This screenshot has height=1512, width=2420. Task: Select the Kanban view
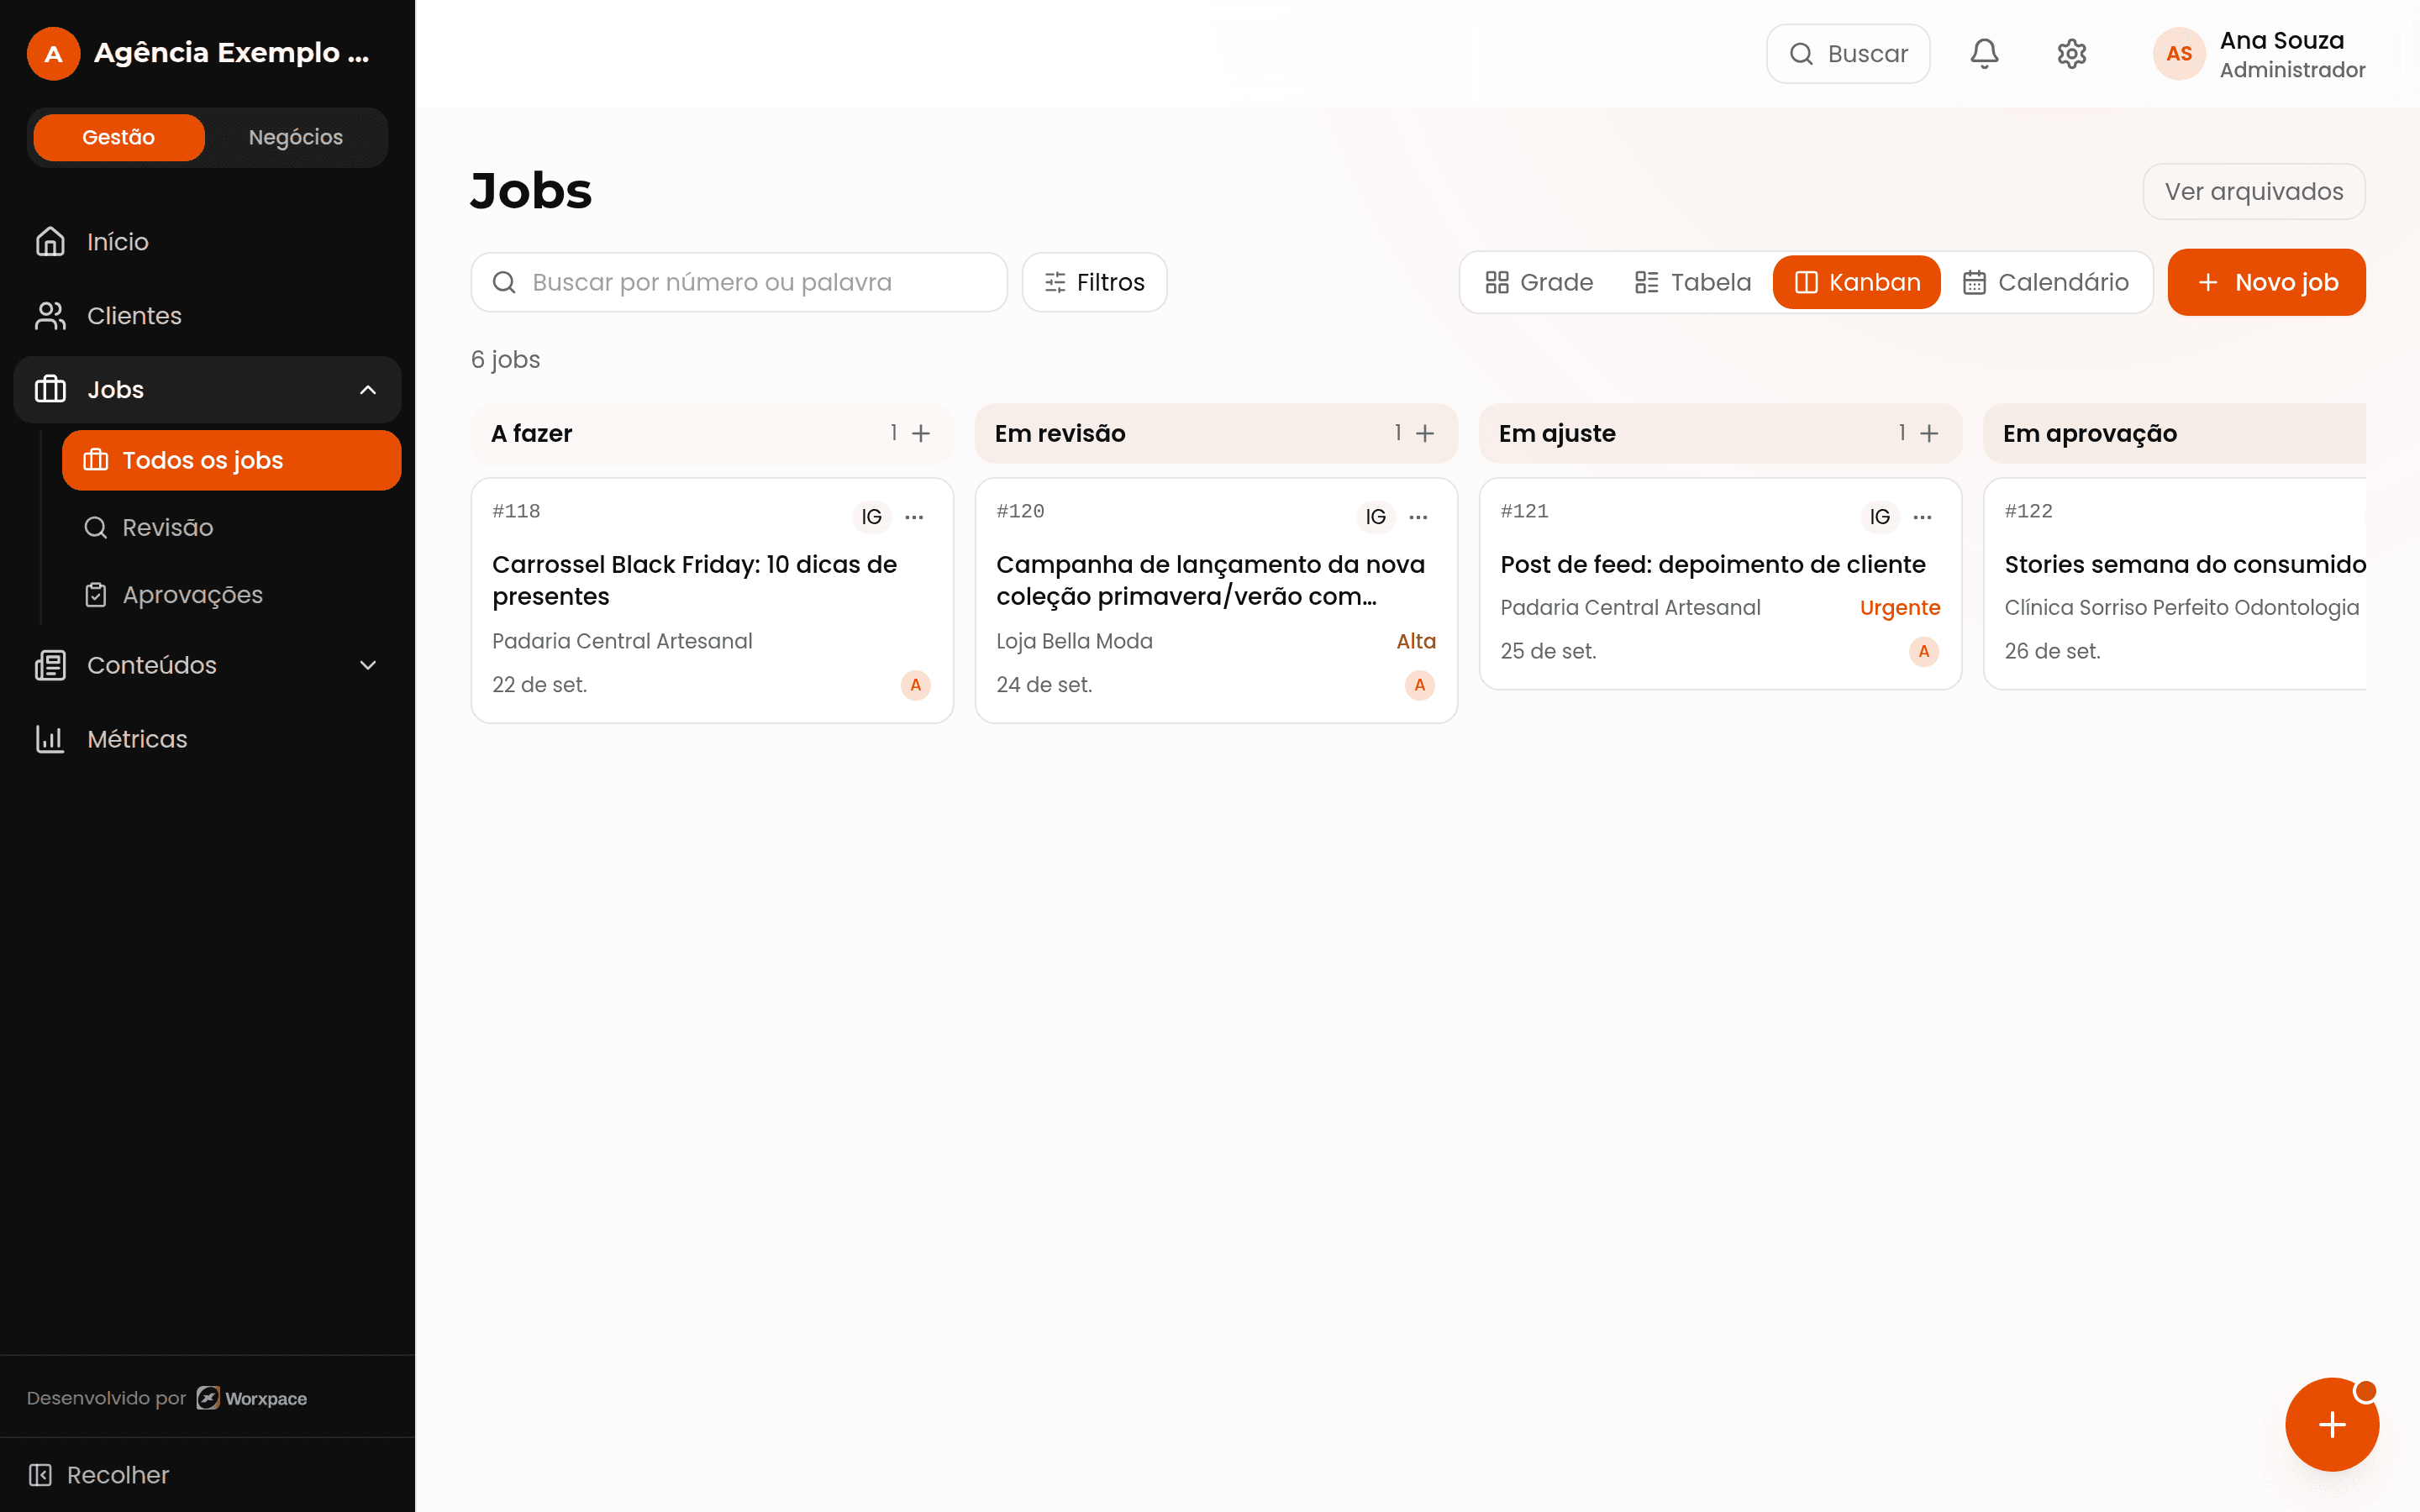pyautogui.click(x=1856, y=282)
